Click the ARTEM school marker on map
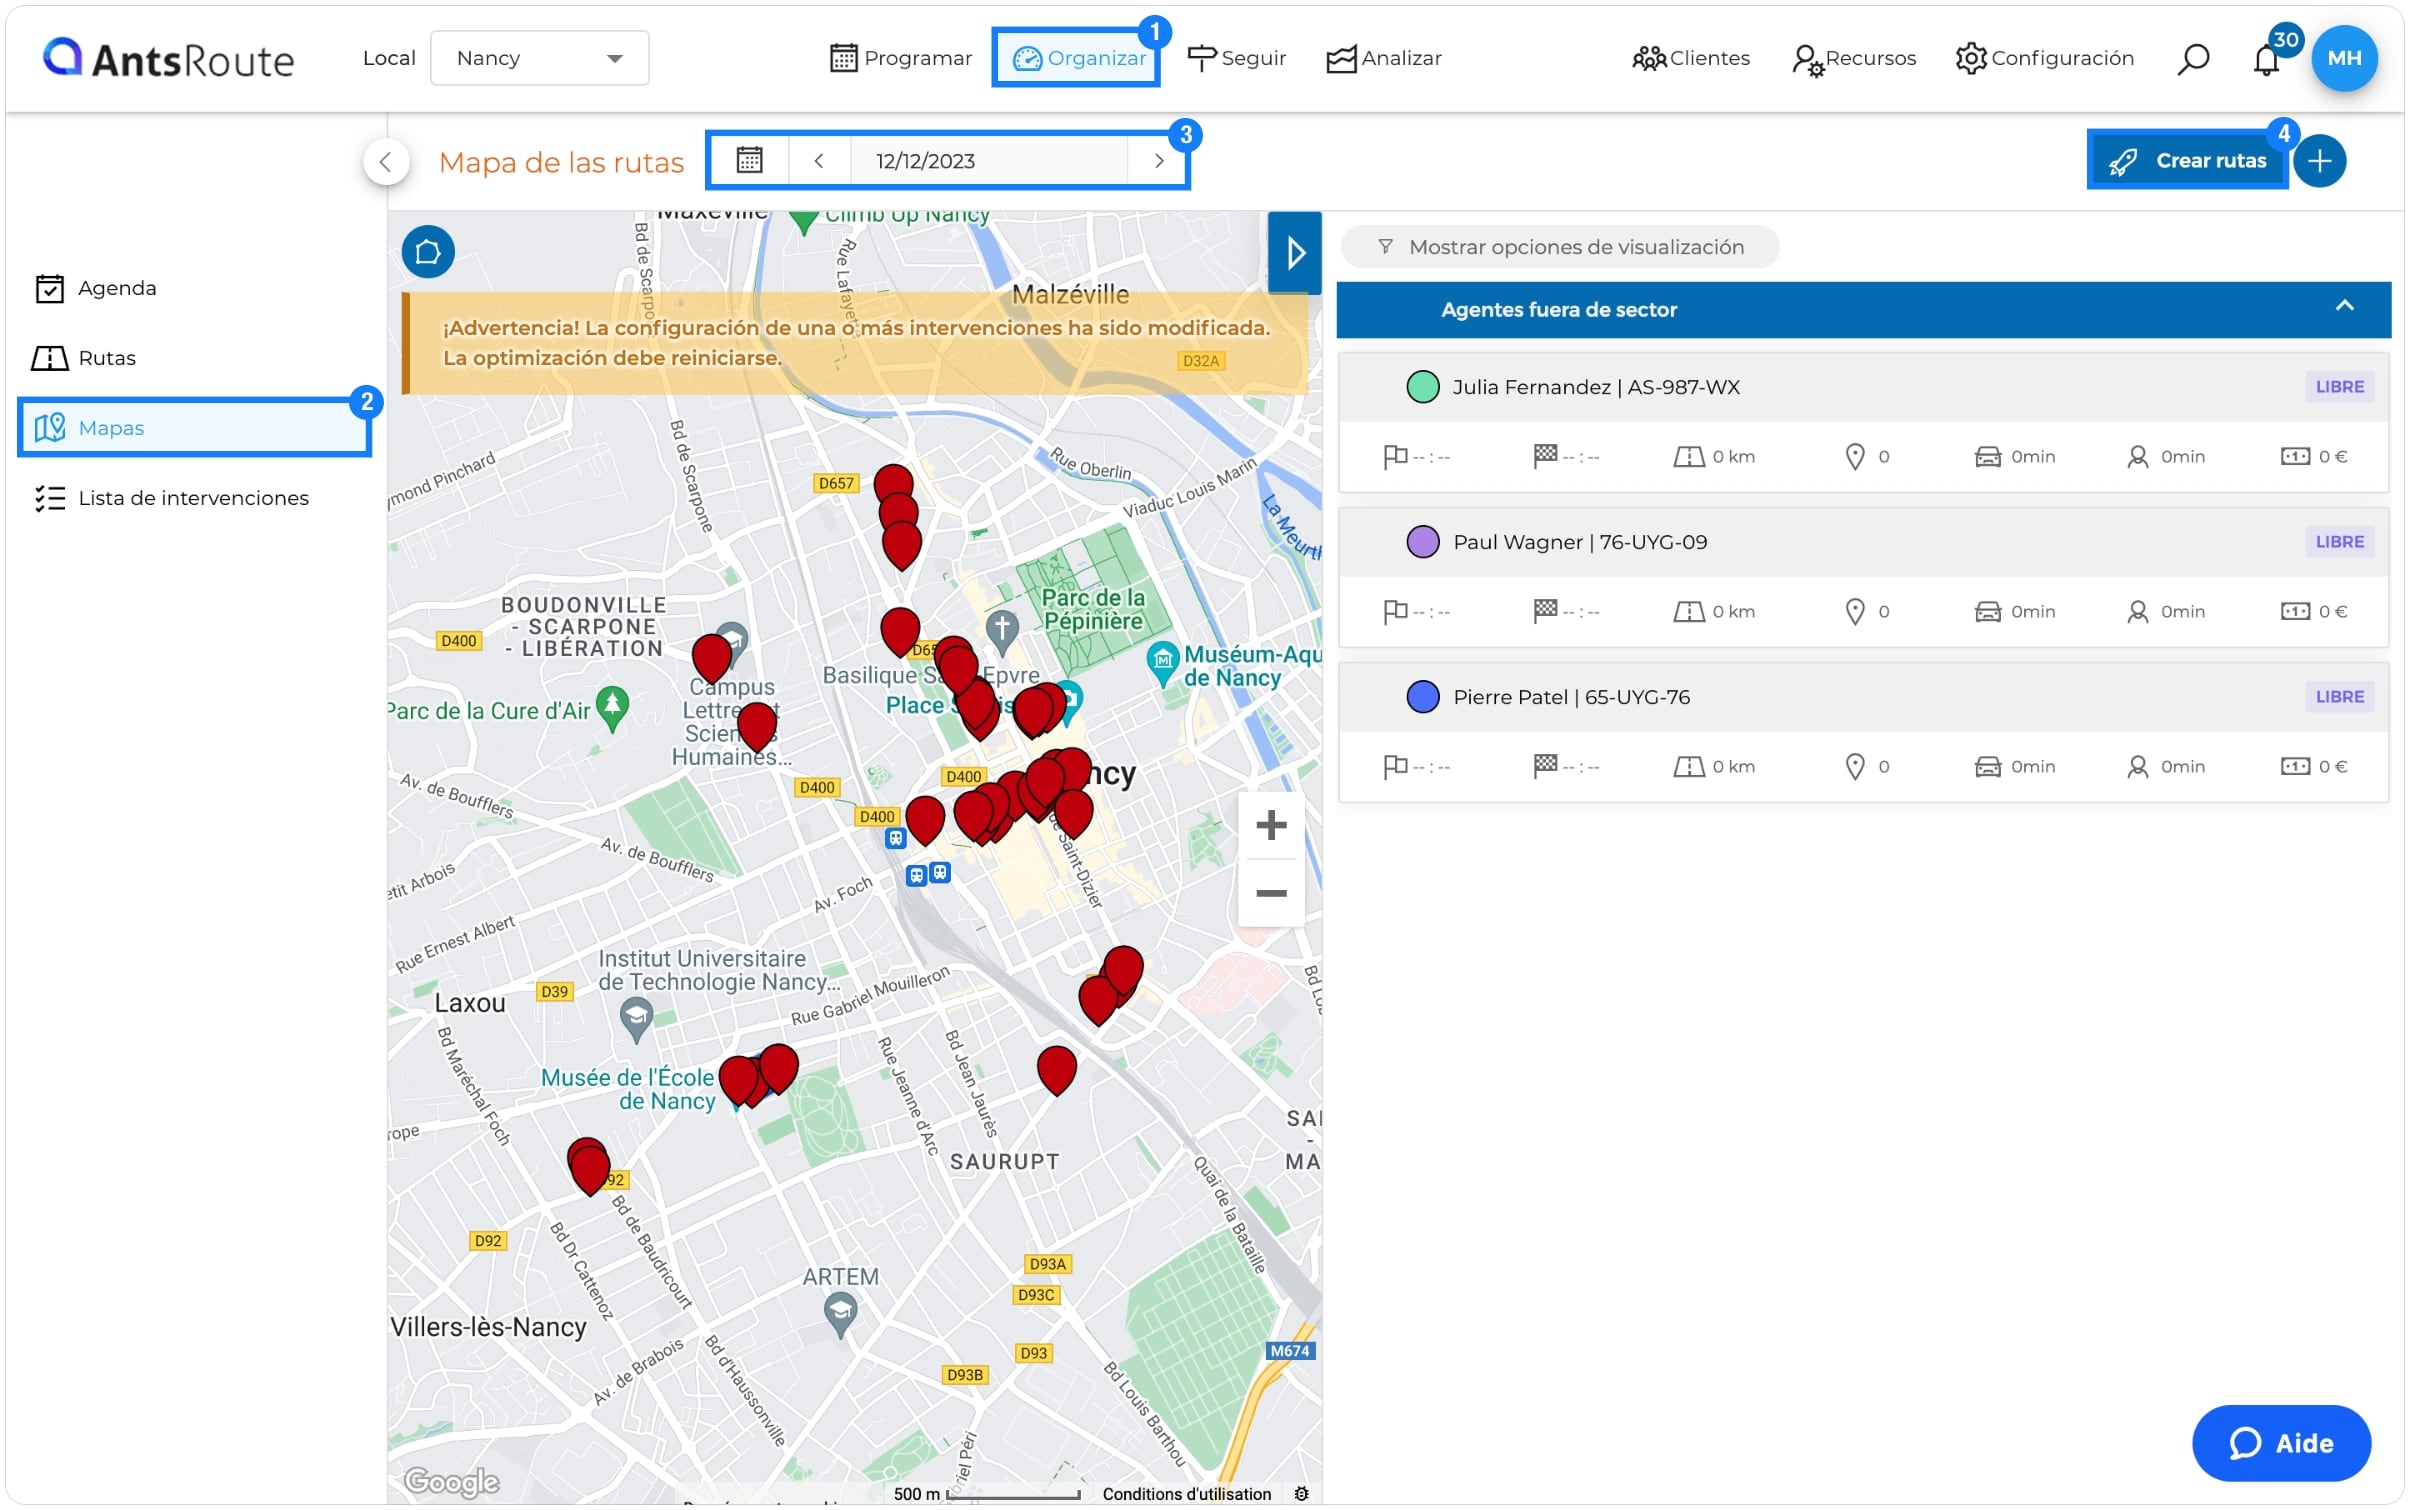This screenshot has height=1510, width=2410. tap(840, 1313)
